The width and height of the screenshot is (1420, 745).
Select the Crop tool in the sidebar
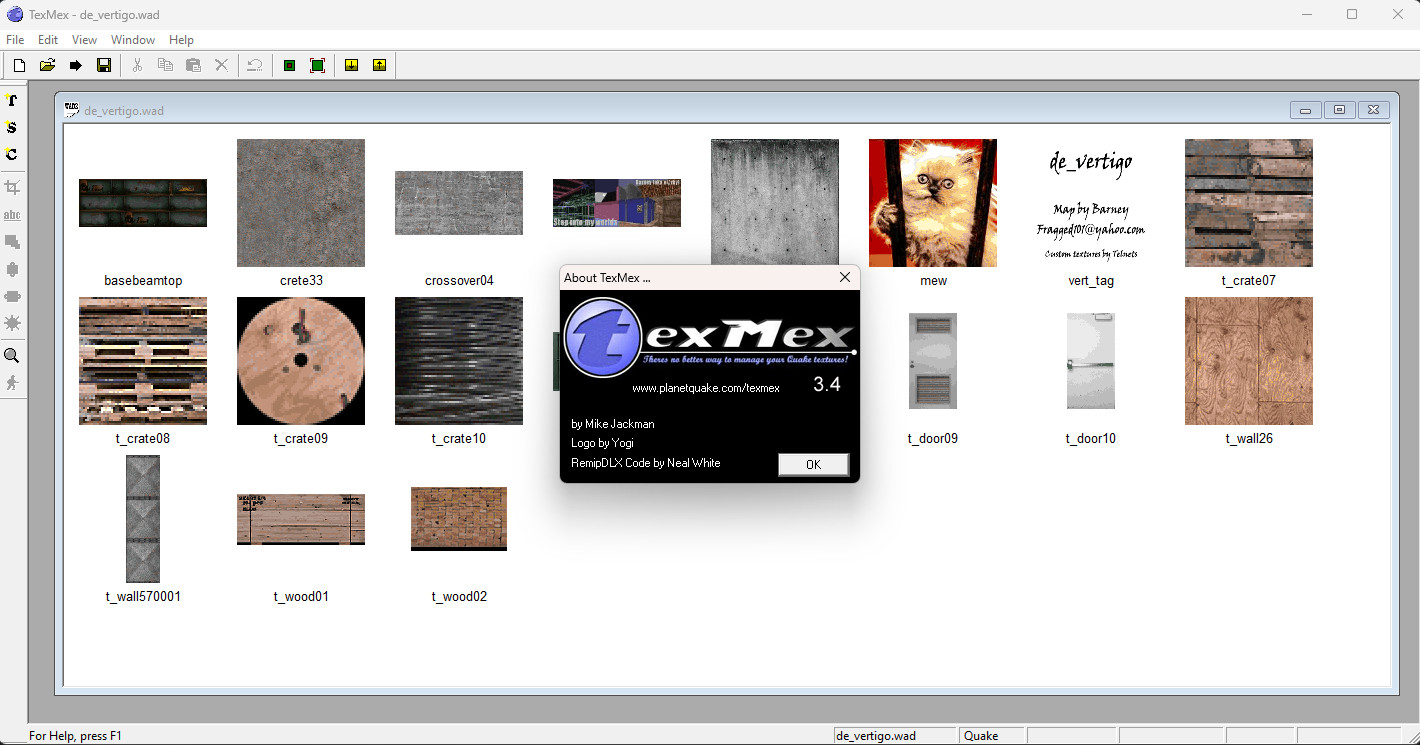(x=13, y=186)
